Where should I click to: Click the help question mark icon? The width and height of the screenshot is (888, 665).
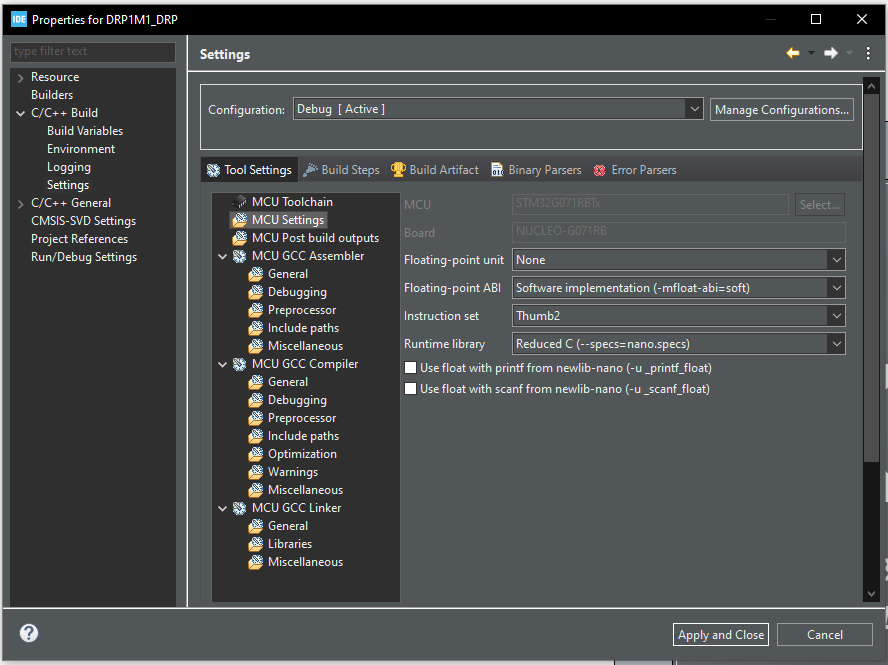tap(29, 633)
